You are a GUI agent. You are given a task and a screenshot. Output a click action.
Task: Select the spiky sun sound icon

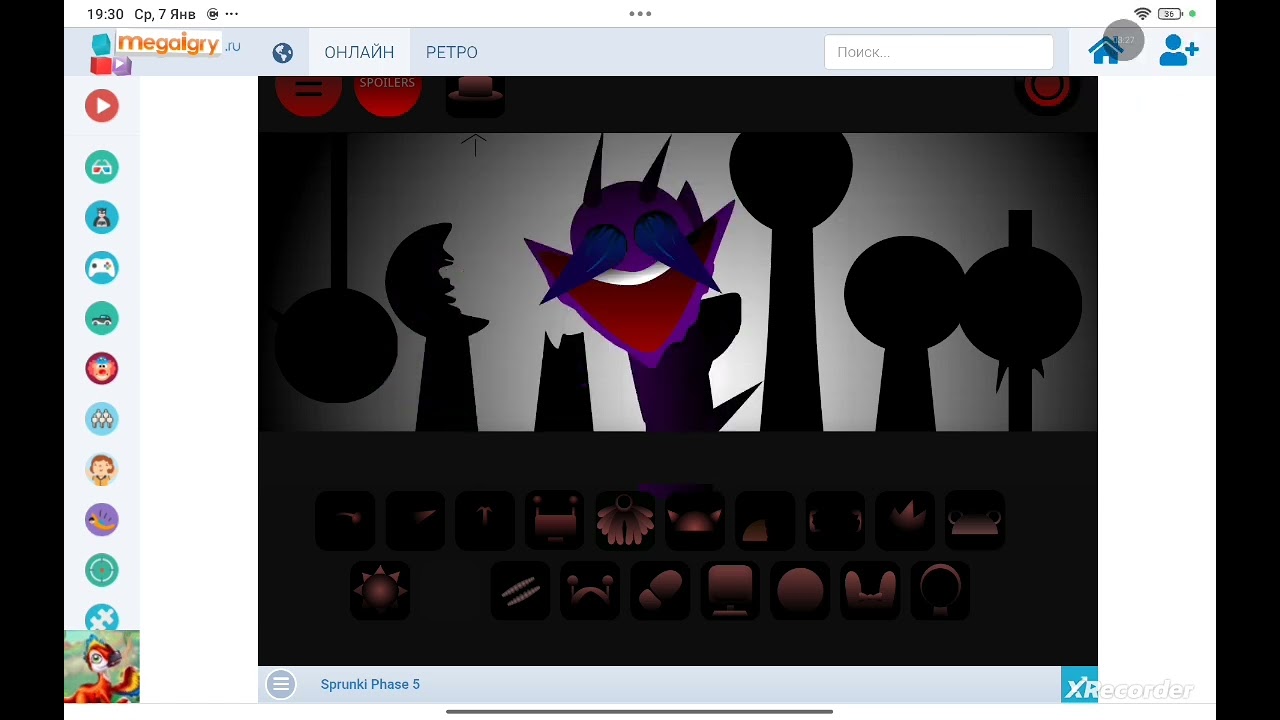tap(380, 590)
